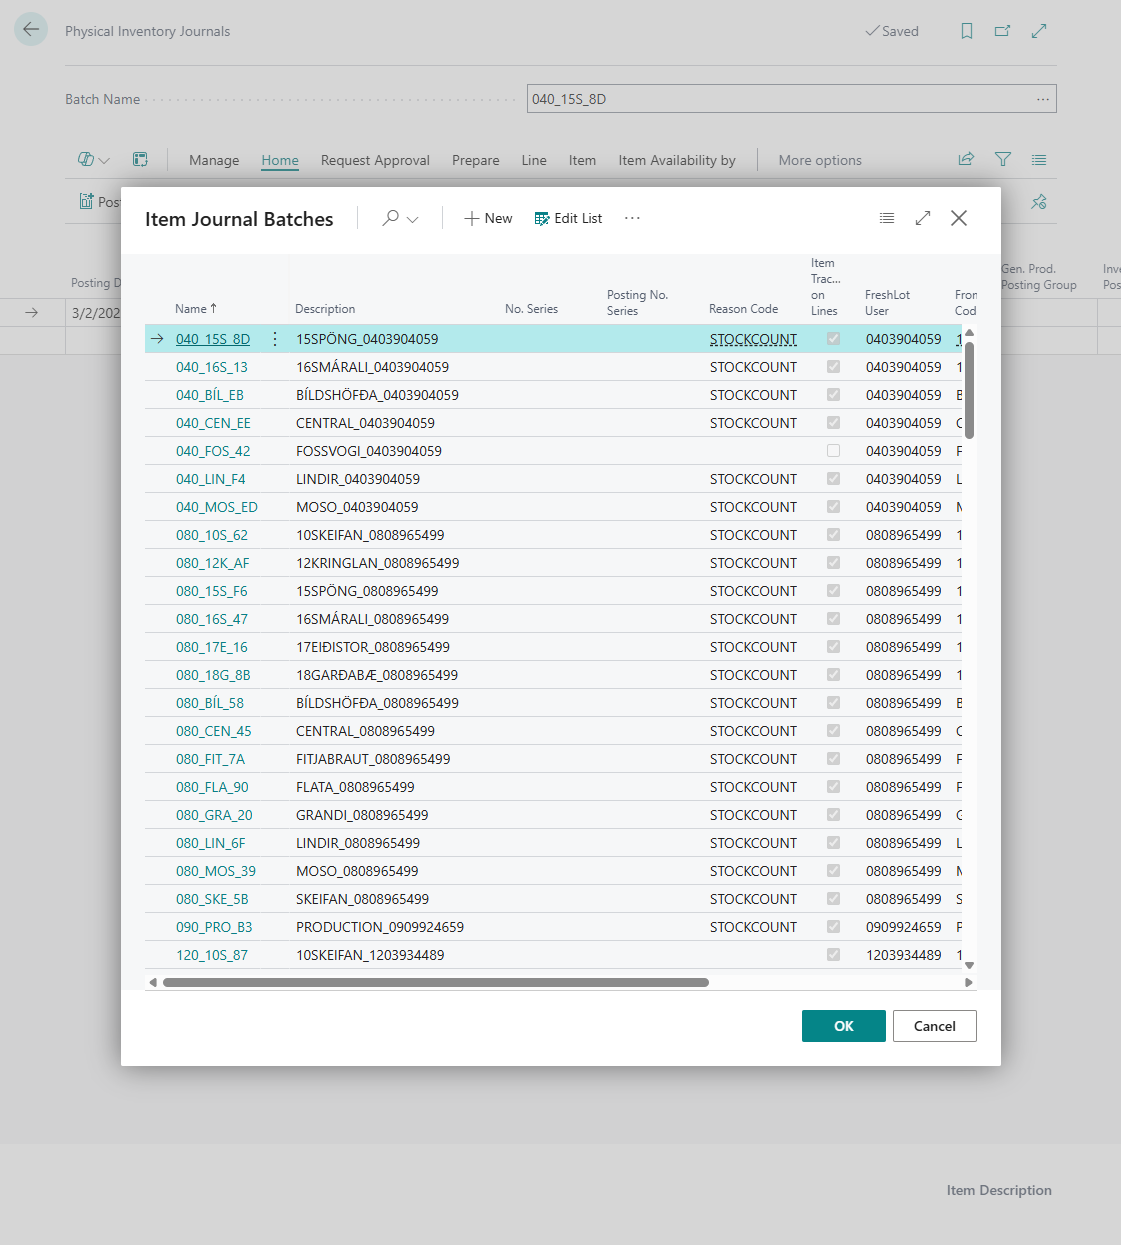Click the dialog list layout icon
This screenshot has width=1121, height=1245.
click(887, 218)
